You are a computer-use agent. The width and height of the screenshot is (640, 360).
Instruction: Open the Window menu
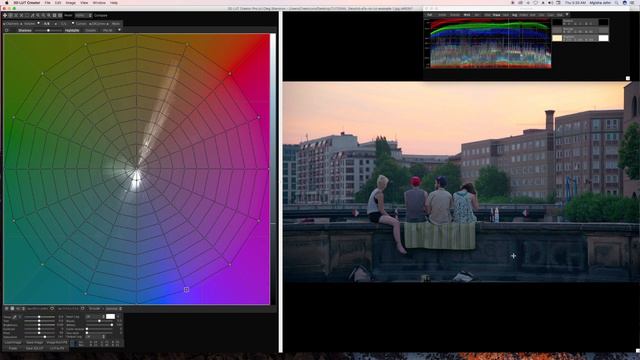99,3
